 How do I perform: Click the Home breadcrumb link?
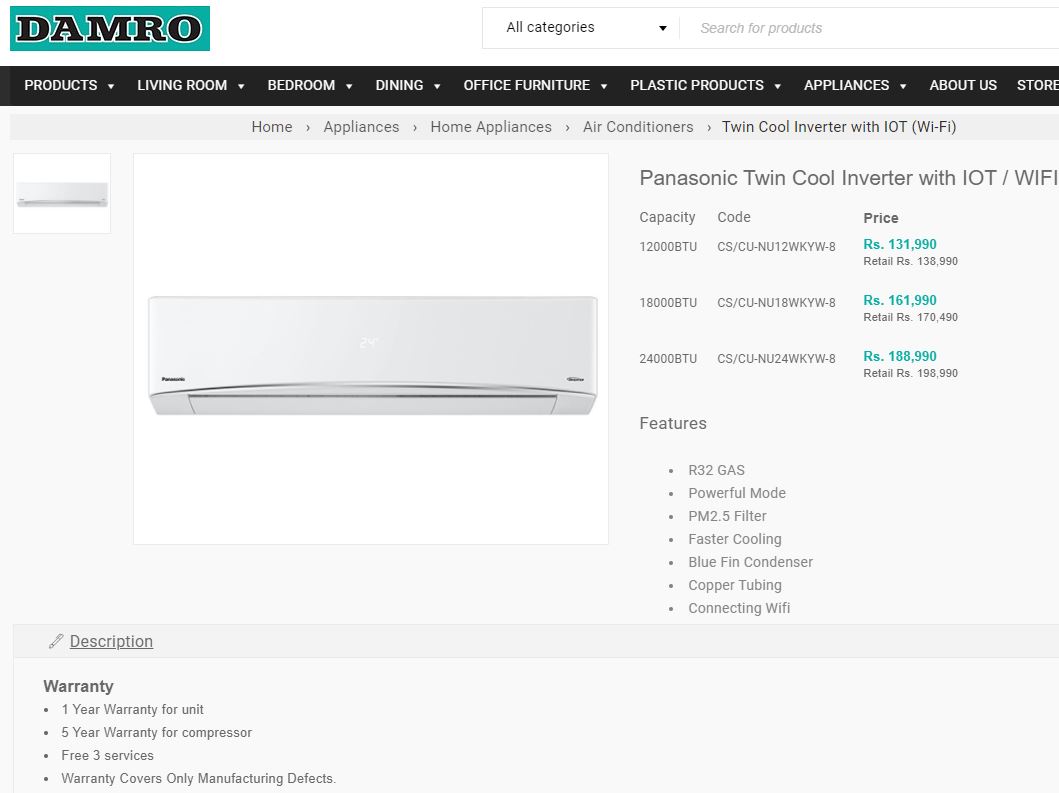tap(272, 127)
